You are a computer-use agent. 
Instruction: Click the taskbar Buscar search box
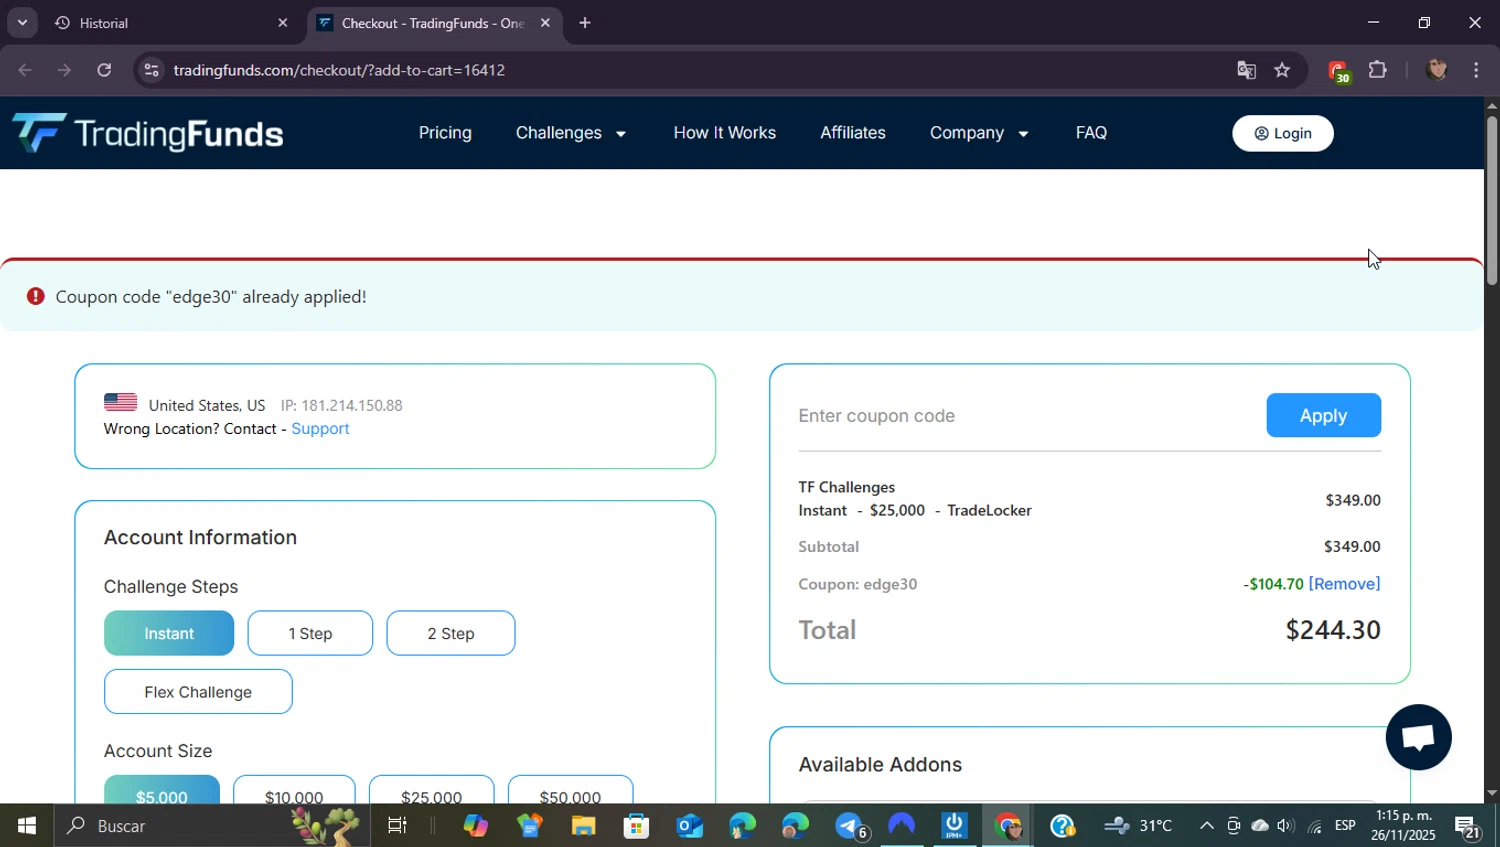tap(210, 826)
